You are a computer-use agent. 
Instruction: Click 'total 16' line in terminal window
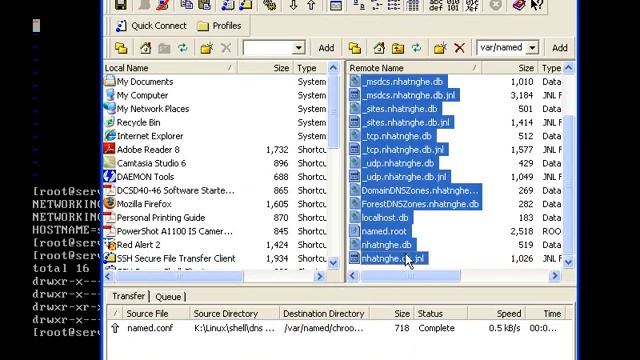coord(61,268)
